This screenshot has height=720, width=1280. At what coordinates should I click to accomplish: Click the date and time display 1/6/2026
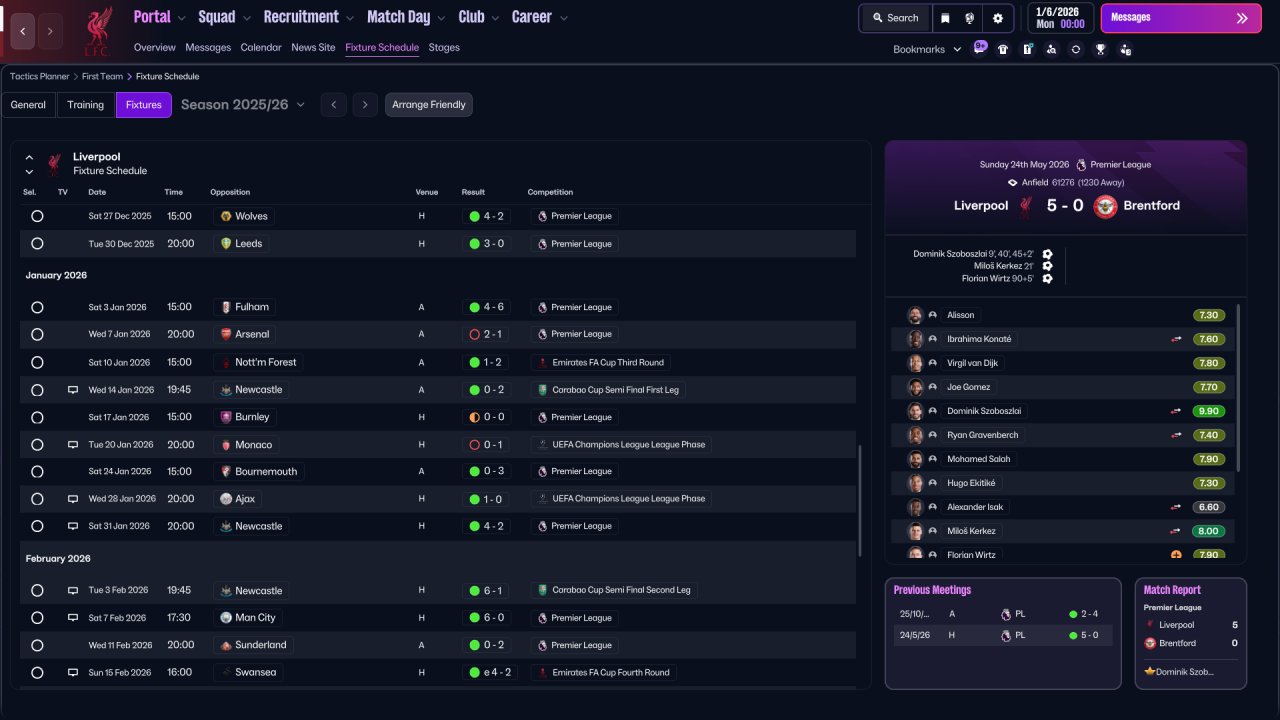tap(1060, 18)
